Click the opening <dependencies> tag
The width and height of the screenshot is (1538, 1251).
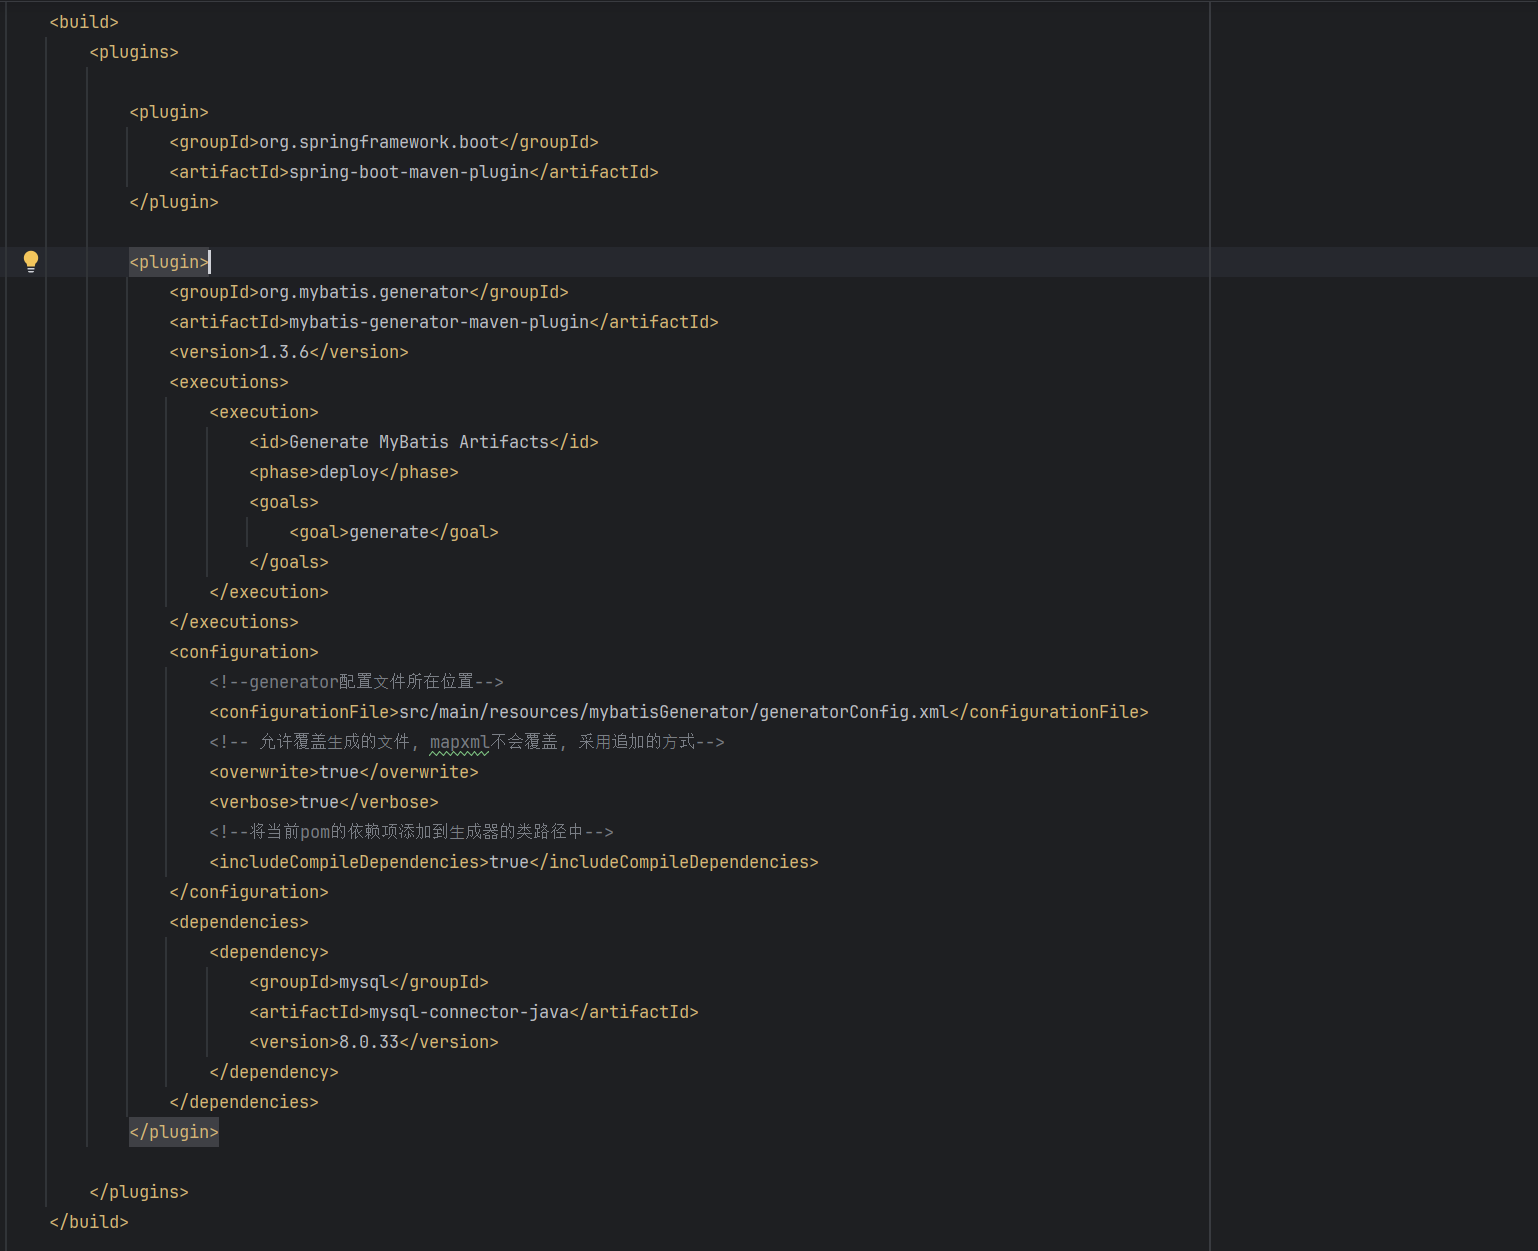(x=239, y=922)
